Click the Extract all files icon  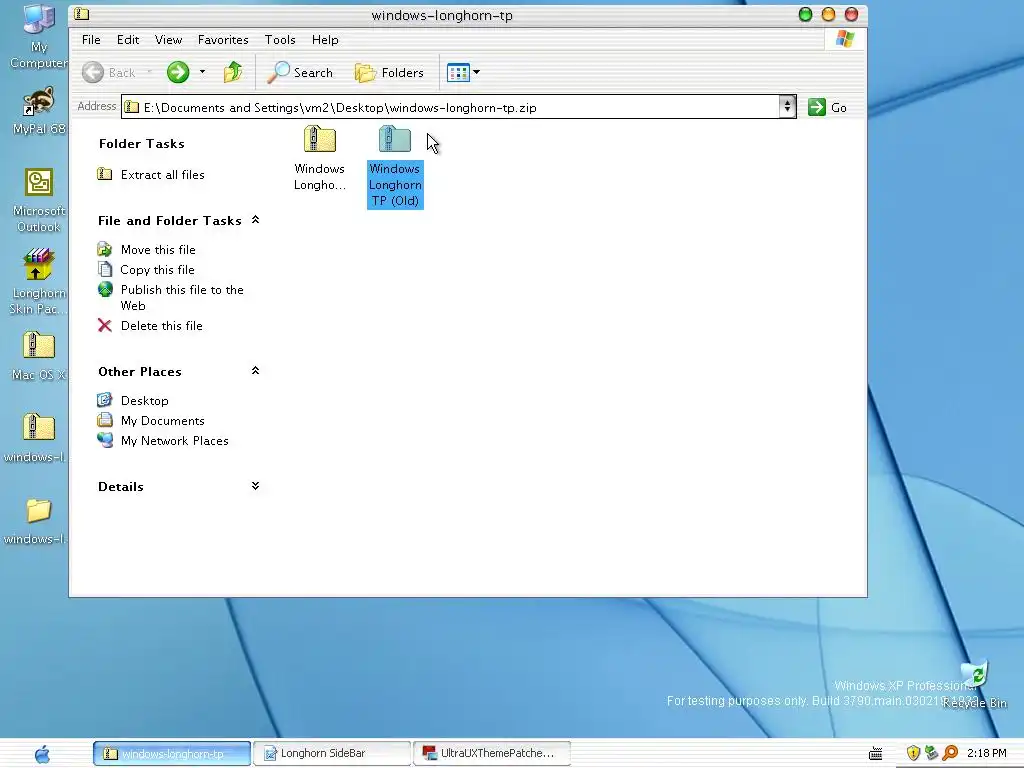pyautogui.click(x=104, y=174)
